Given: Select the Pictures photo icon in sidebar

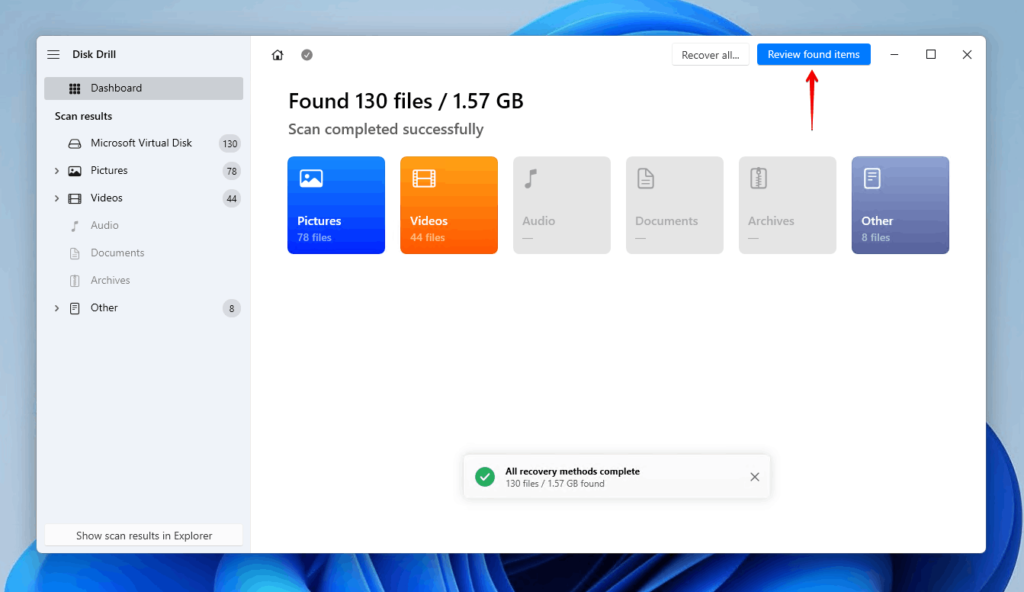Looking at the screenshot, I should tap(75, 170).
